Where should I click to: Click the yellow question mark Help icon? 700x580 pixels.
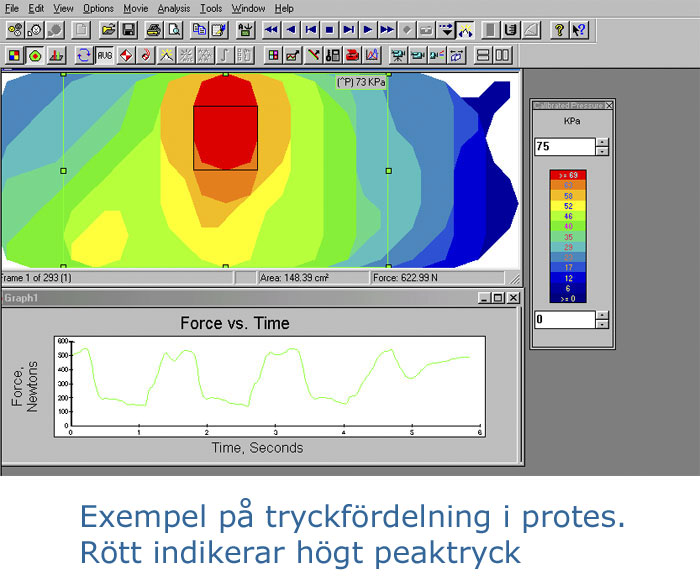point(558,30)
